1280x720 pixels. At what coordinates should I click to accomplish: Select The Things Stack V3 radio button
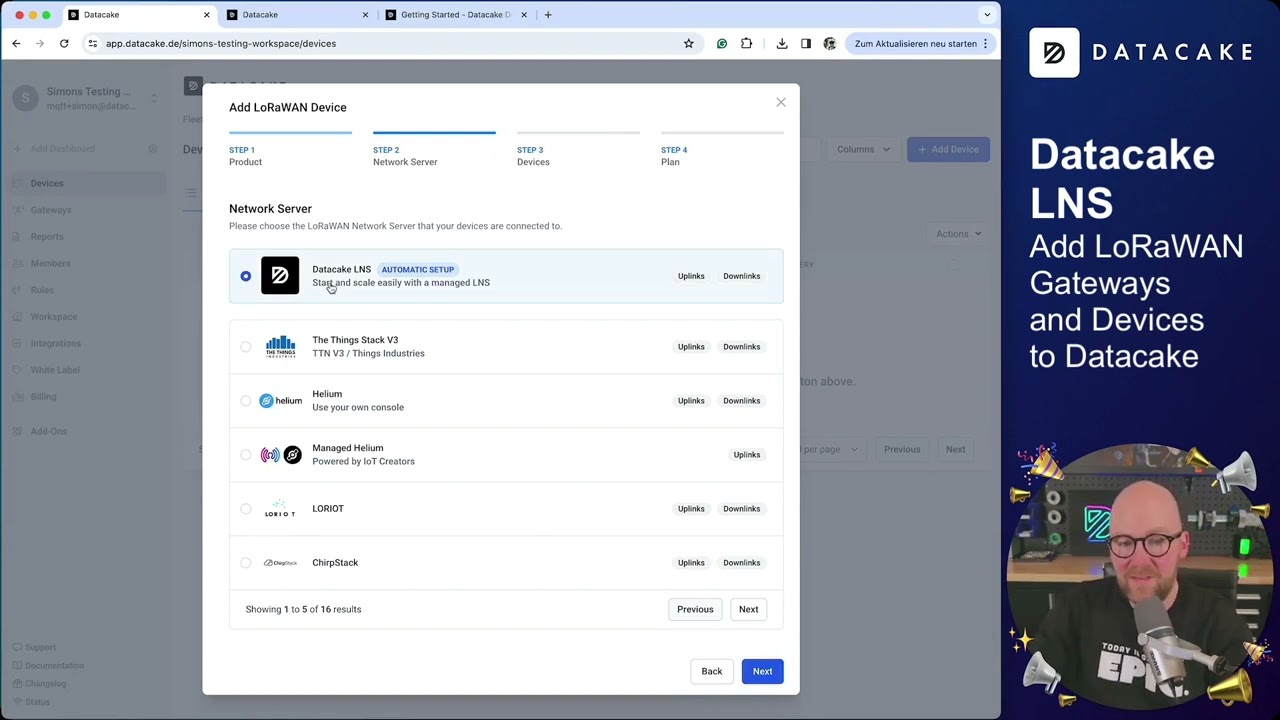point(246,347)
